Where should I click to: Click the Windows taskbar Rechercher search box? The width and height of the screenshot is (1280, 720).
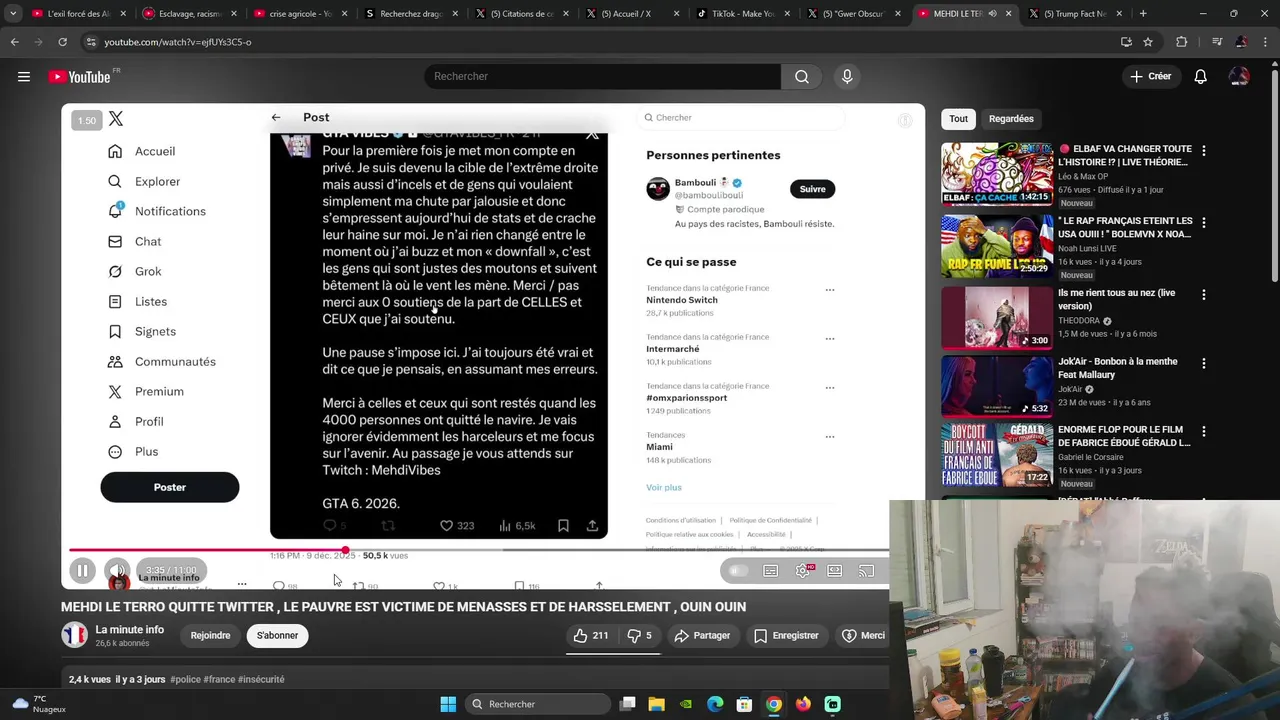(x=538, y=704)
